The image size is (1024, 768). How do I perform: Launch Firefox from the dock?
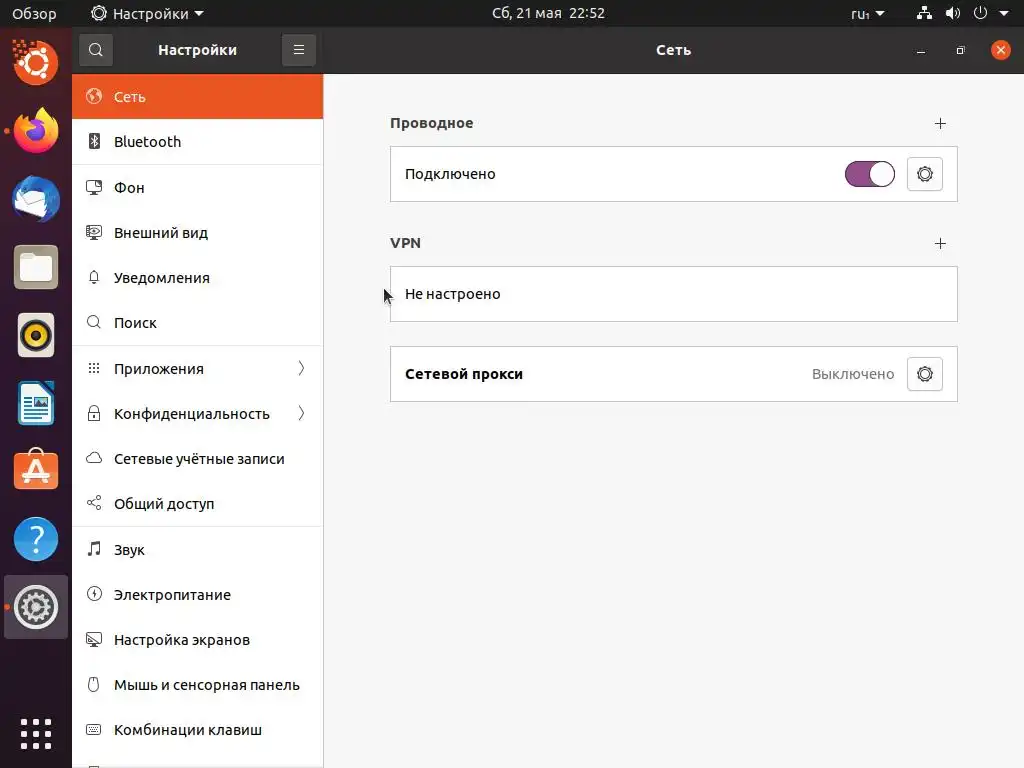click(36, 131)
